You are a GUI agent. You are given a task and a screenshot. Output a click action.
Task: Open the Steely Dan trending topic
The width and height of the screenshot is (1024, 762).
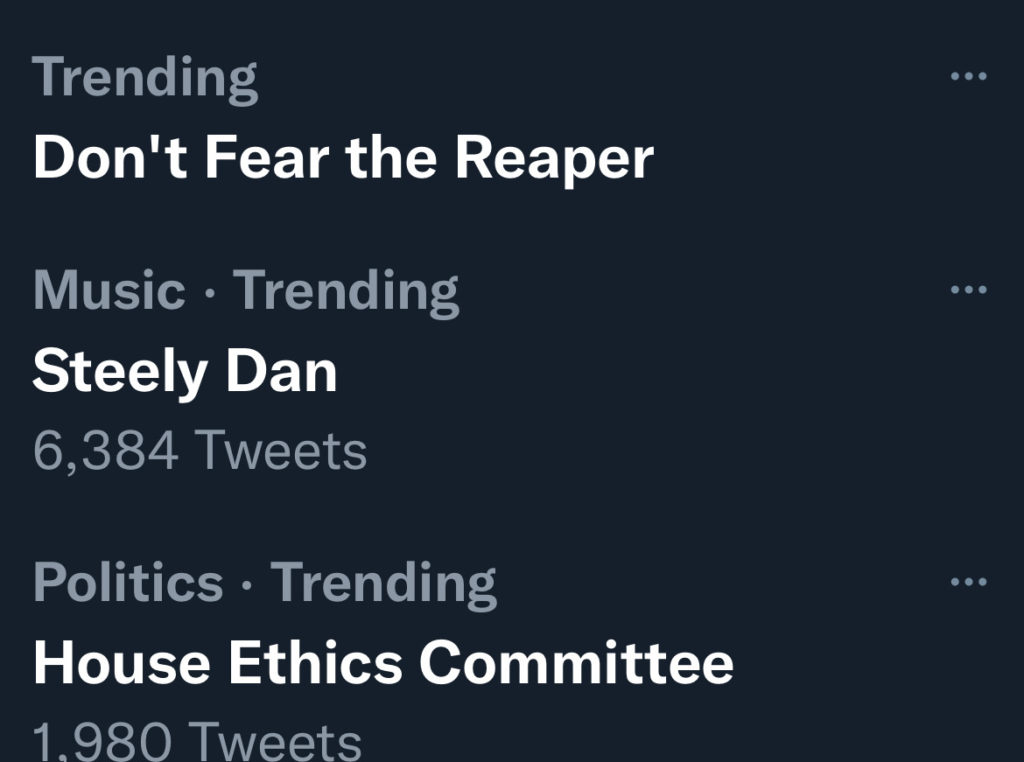pos(184,371)
